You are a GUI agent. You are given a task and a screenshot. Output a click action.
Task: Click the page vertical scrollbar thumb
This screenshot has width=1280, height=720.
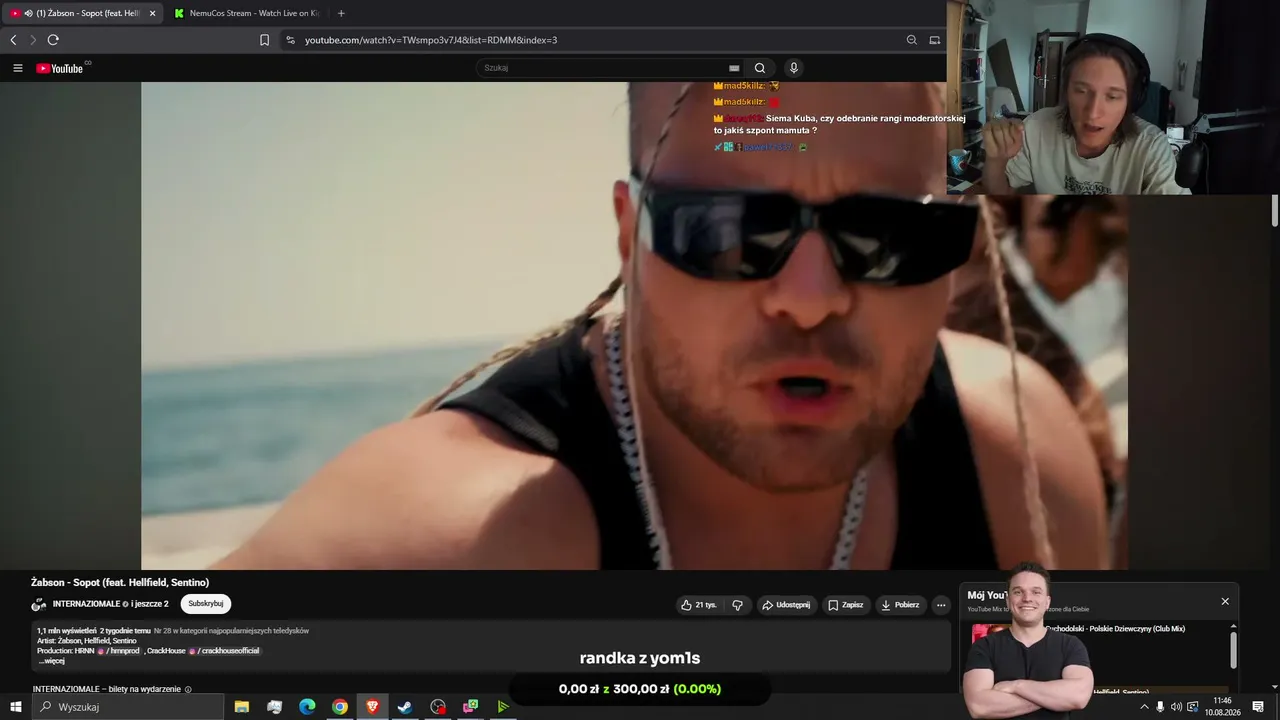tap(1275, 212)
